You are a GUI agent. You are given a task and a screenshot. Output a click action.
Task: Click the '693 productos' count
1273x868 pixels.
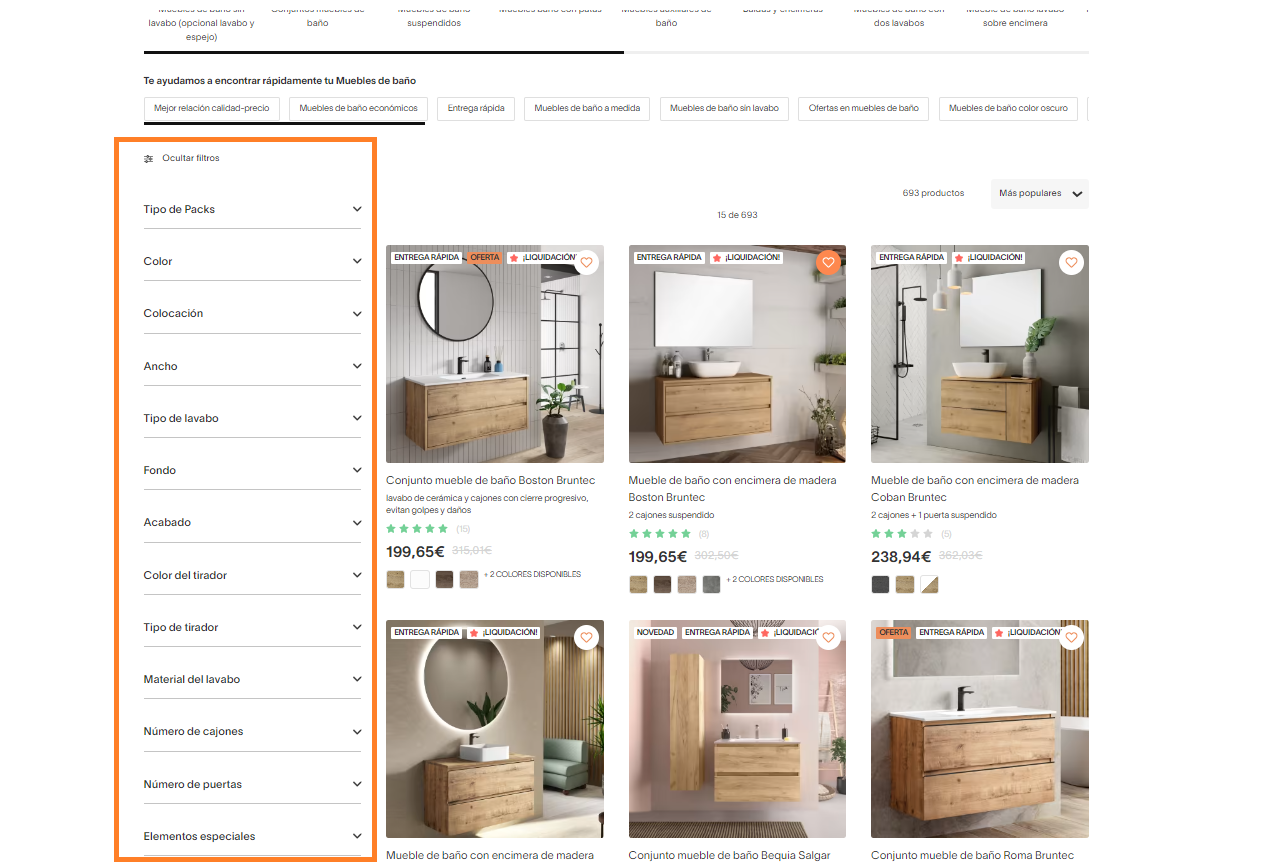point(933,193)
